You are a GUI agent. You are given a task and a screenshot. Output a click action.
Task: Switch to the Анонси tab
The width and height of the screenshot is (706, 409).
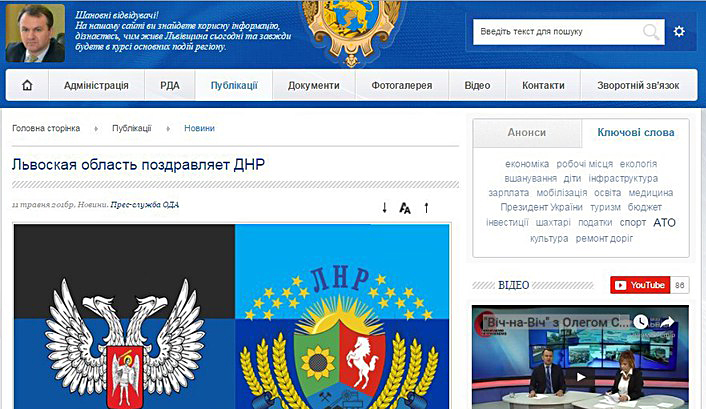(527, 132)
